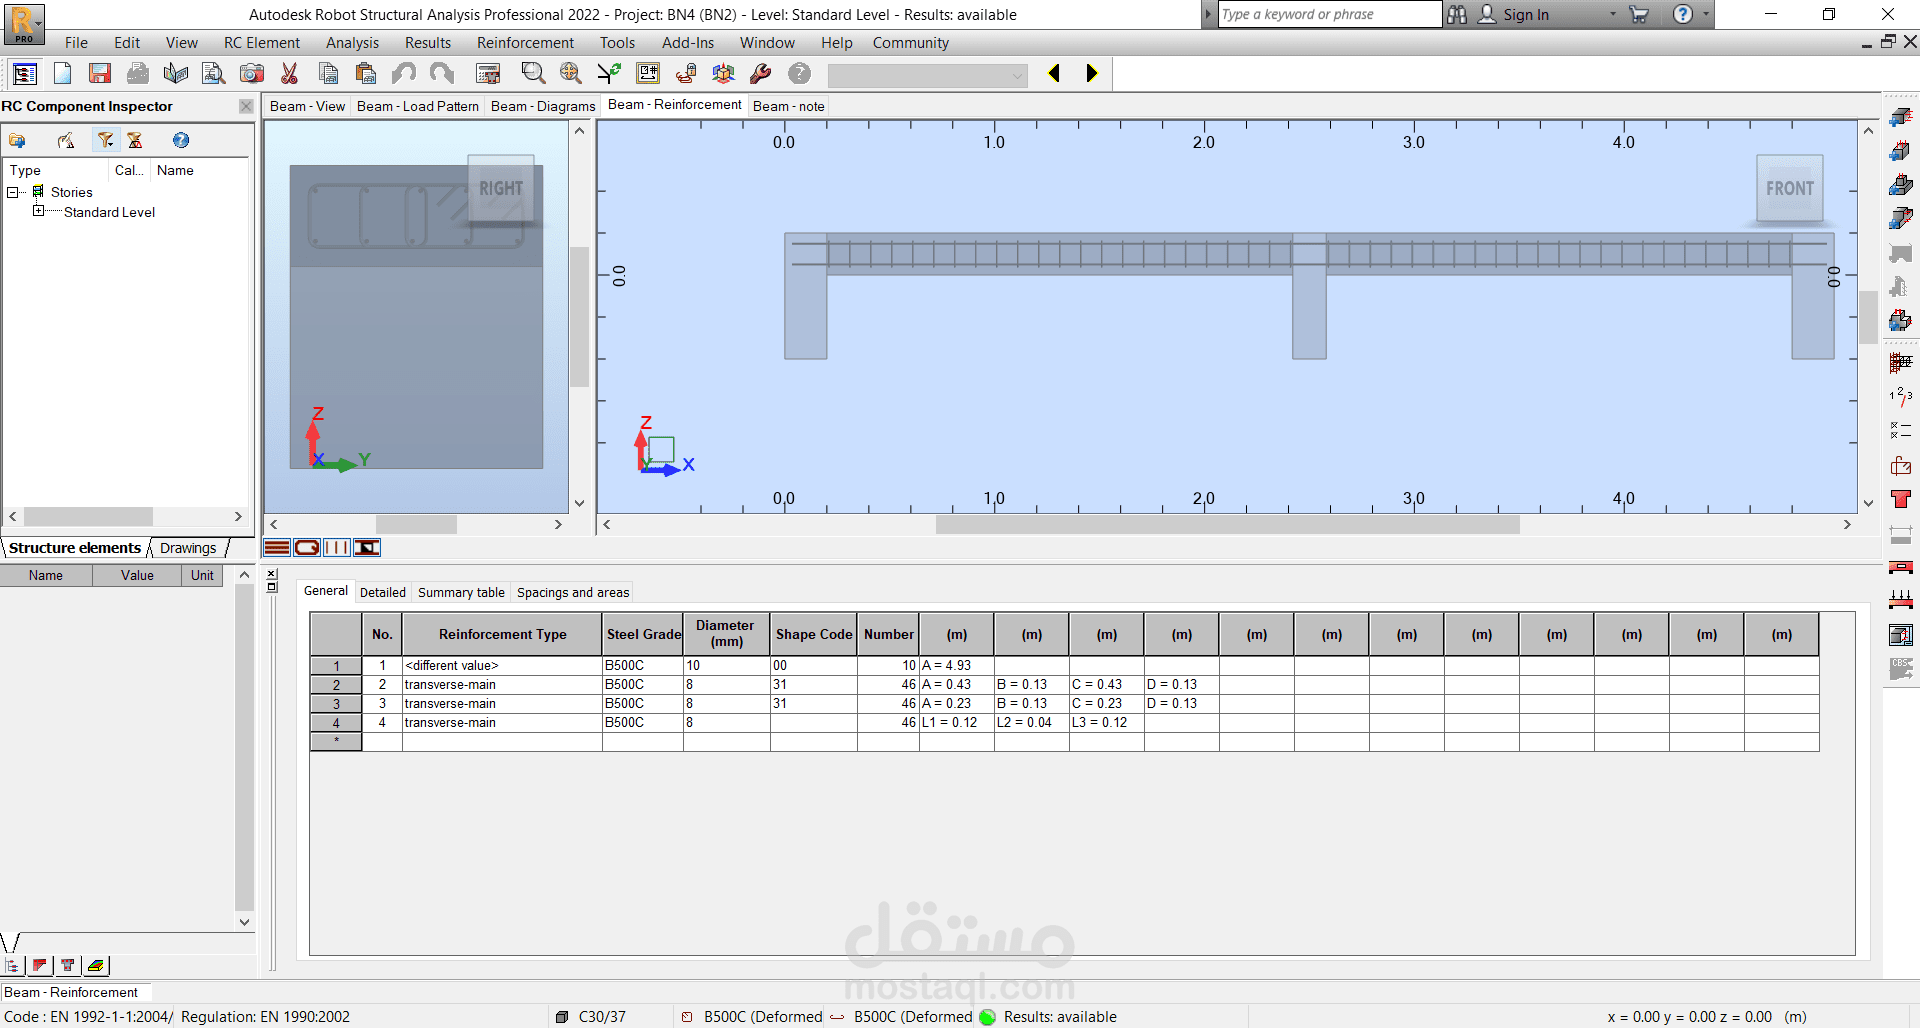The image size is (1920, 1028).
Task: Click the inspector tree horizontal scrollbar thumb
Action: click(88, 516)
